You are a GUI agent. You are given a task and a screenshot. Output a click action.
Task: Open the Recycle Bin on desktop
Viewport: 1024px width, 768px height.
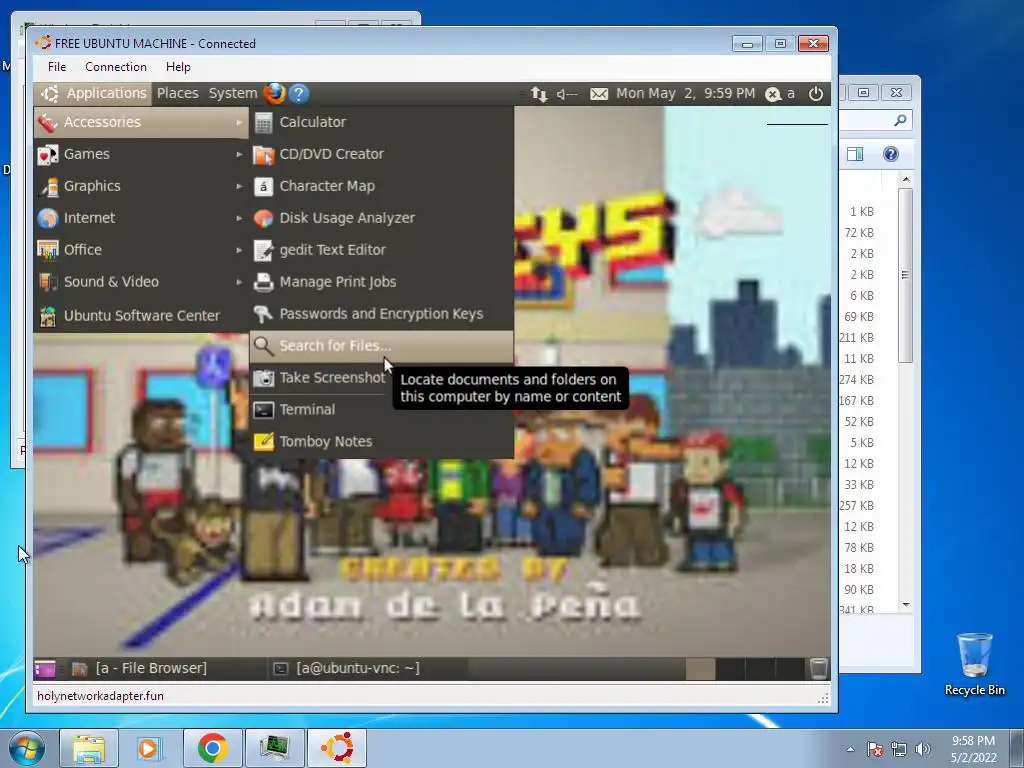tap(974, 664)
